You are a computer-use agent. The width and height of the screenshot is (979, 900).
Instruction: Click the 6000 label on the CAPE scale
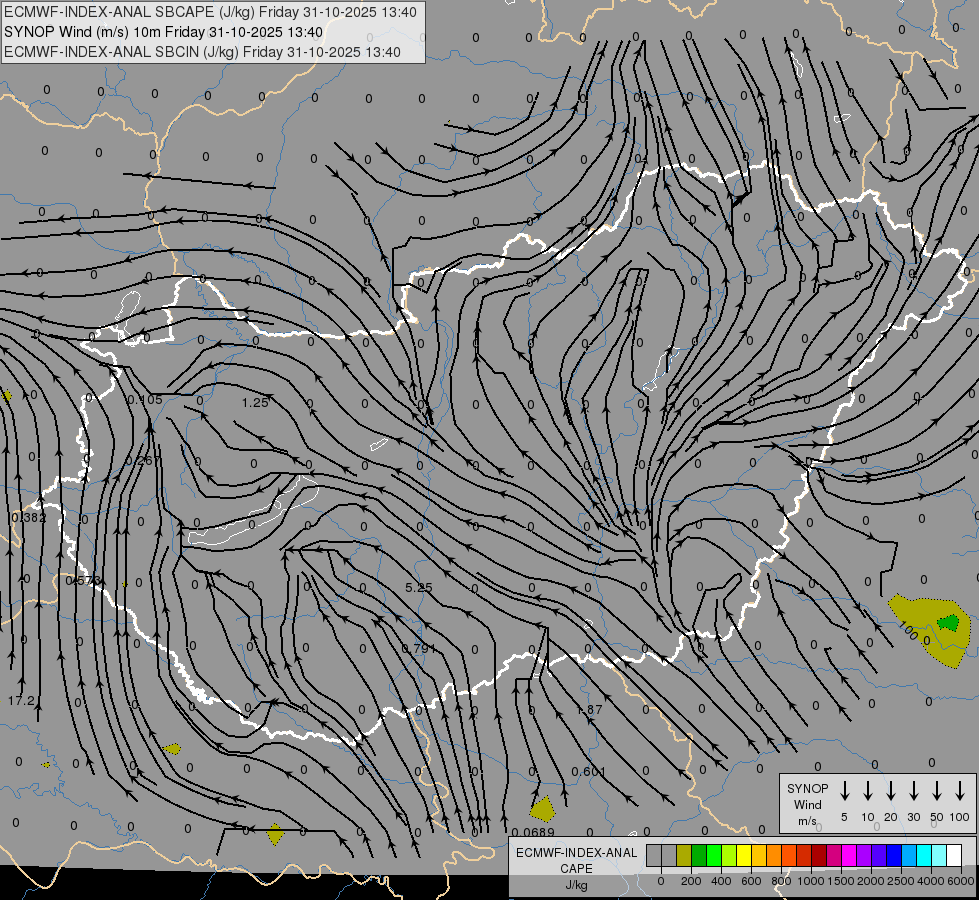click(x=960, y=881)
